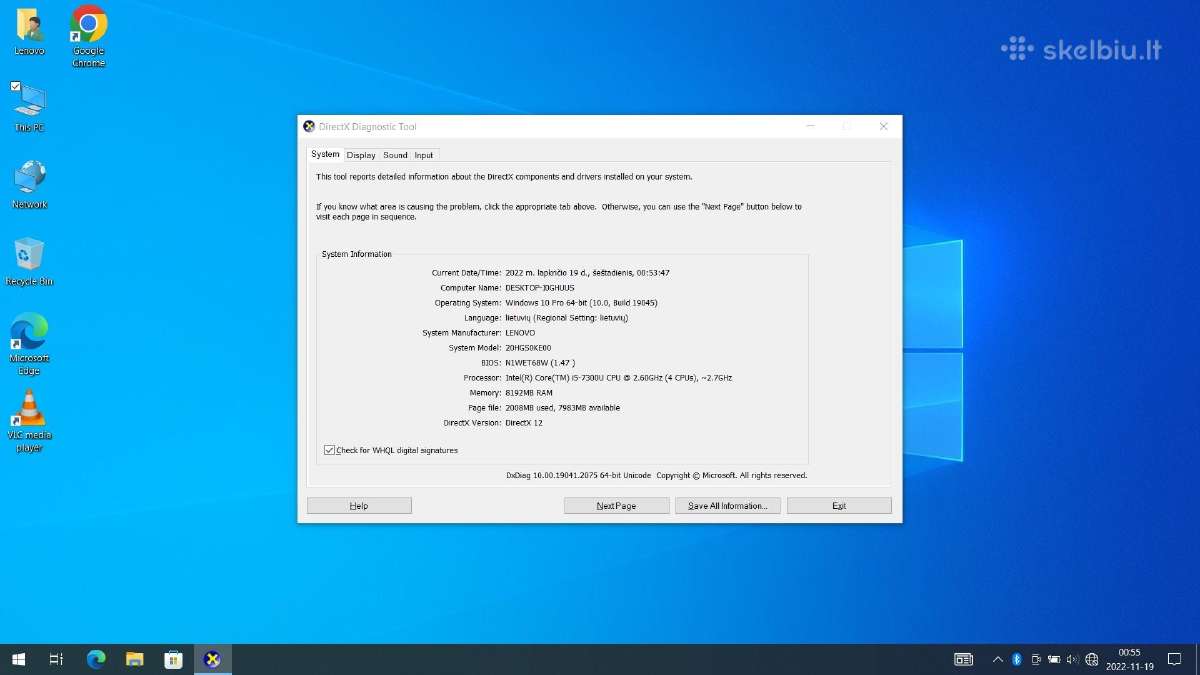The image size is (1200, 675).
Task: Click the 8192MB RAM value
Action: pyautogui.click(x=529, y=393)
